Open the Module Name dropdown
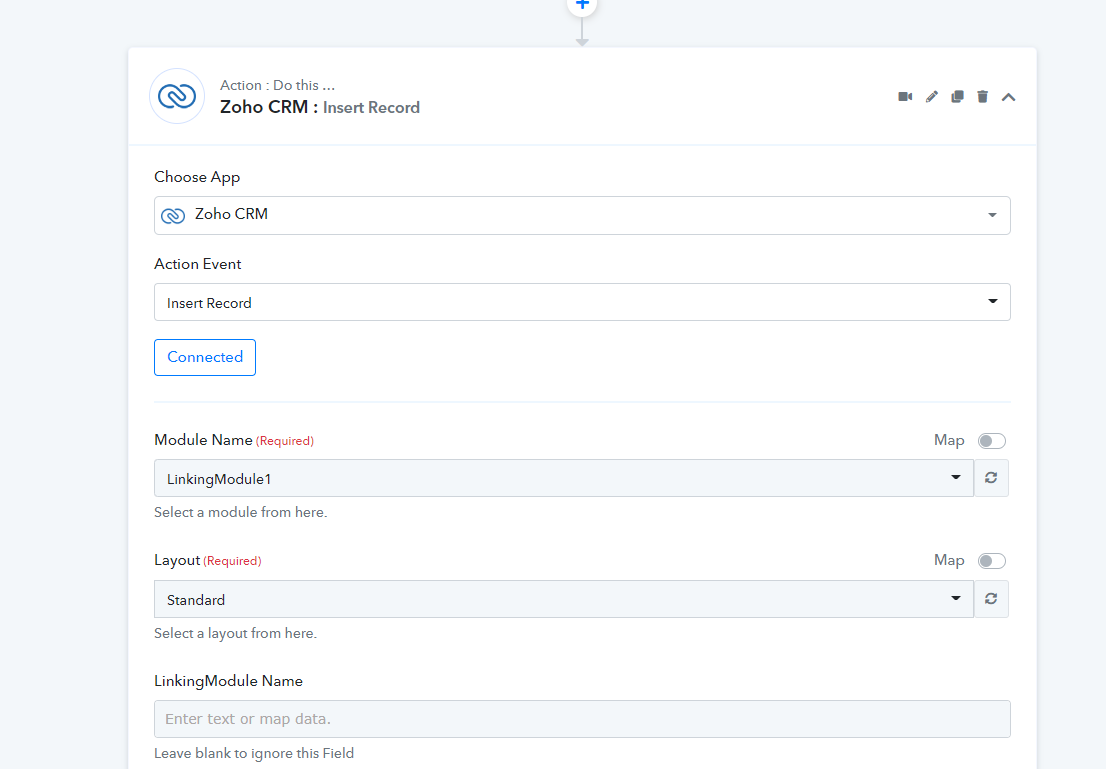1106x769 pixels. pos(564,478)
